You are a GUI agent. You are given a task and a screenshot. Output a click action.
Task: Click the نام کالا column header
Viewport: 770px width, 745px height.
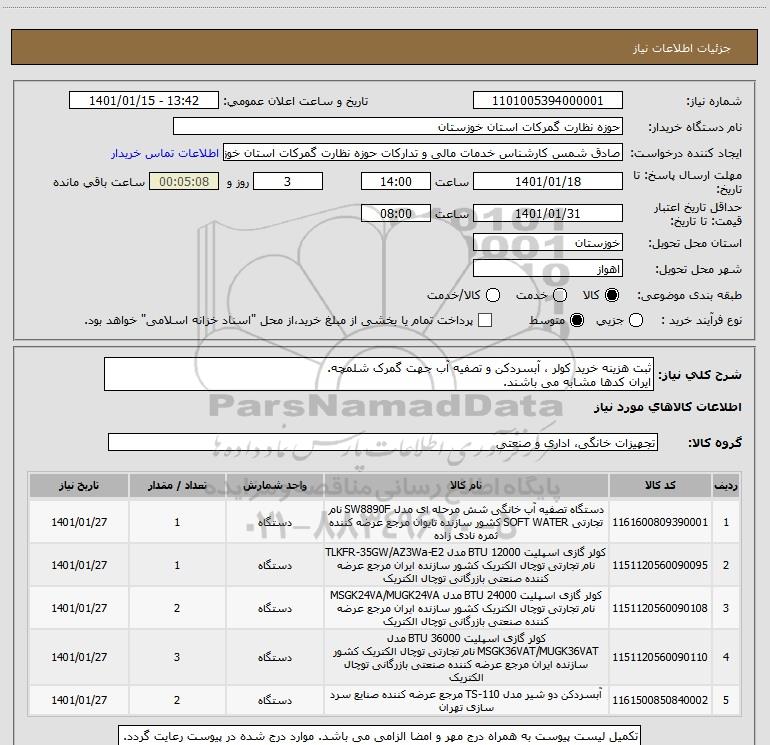[x=466, y=485]
